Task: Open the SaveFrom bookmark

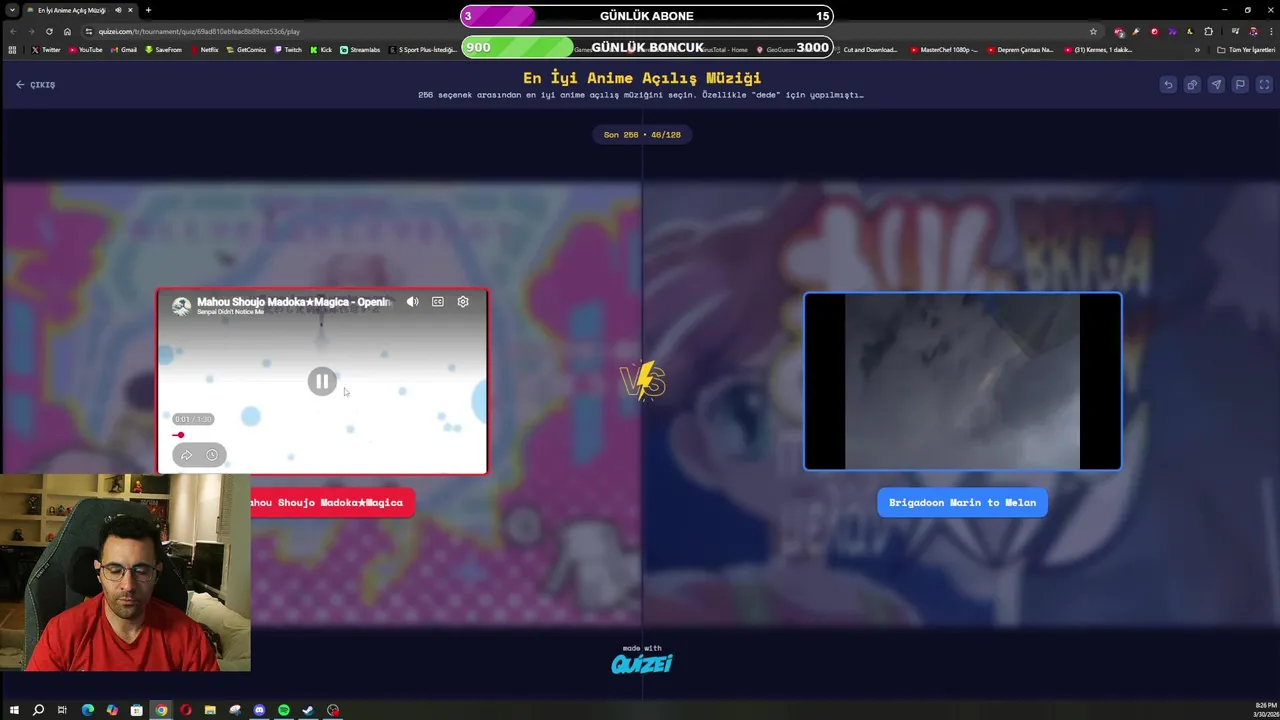Action: [164, 49]
